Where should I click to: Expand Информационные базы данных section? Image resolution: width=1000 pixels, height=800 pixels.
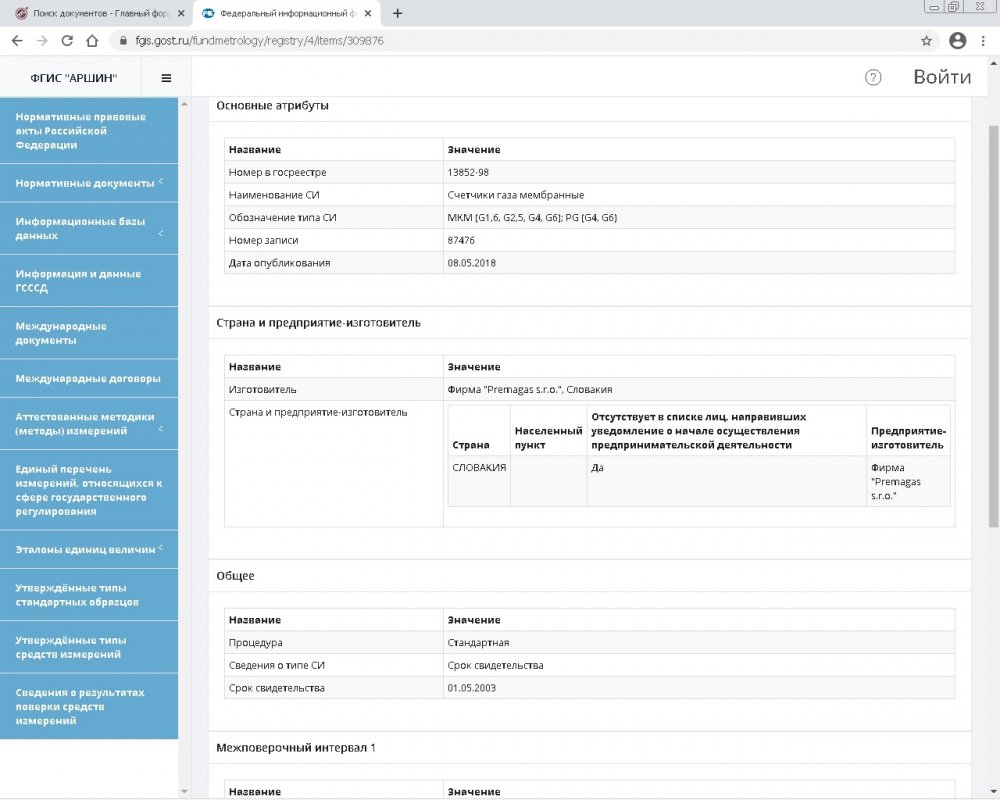[88, 228]
